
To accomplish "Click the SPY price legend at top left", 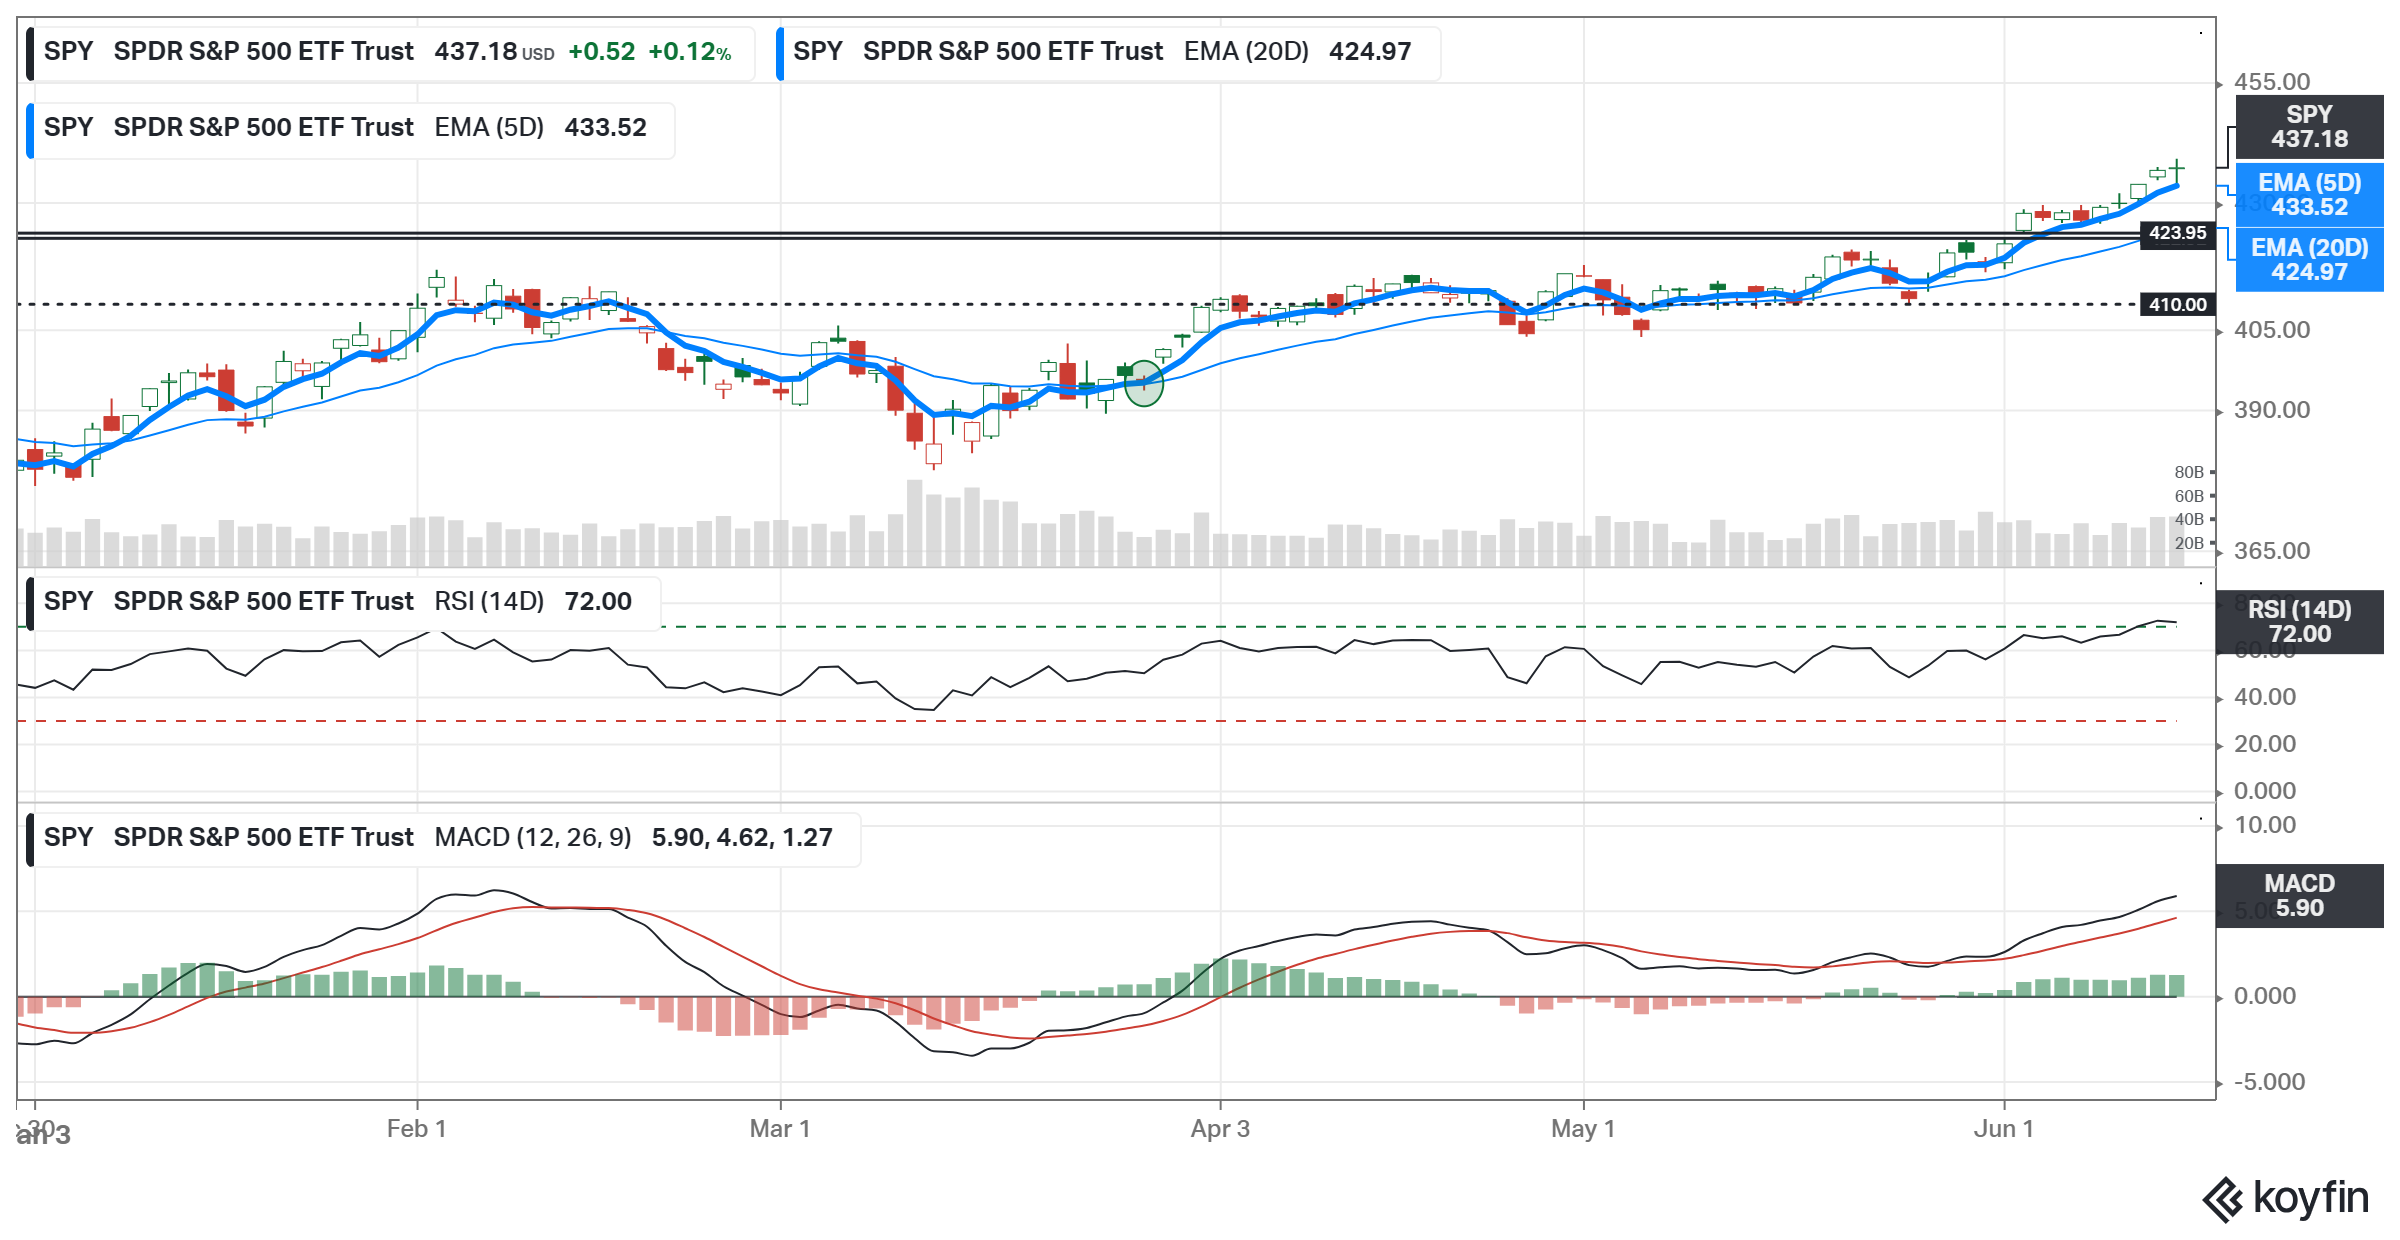I will click(x=388, y=52).
